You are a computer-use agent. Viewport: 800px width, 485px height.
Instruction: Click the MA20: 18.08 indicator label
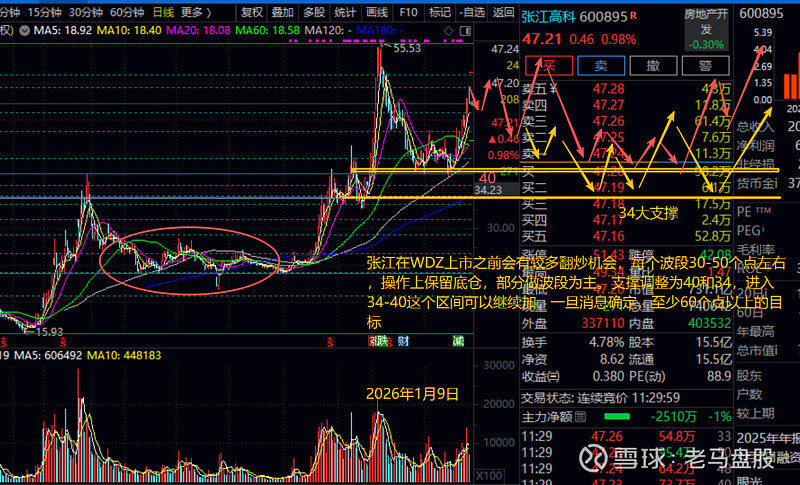click(198, 31)
